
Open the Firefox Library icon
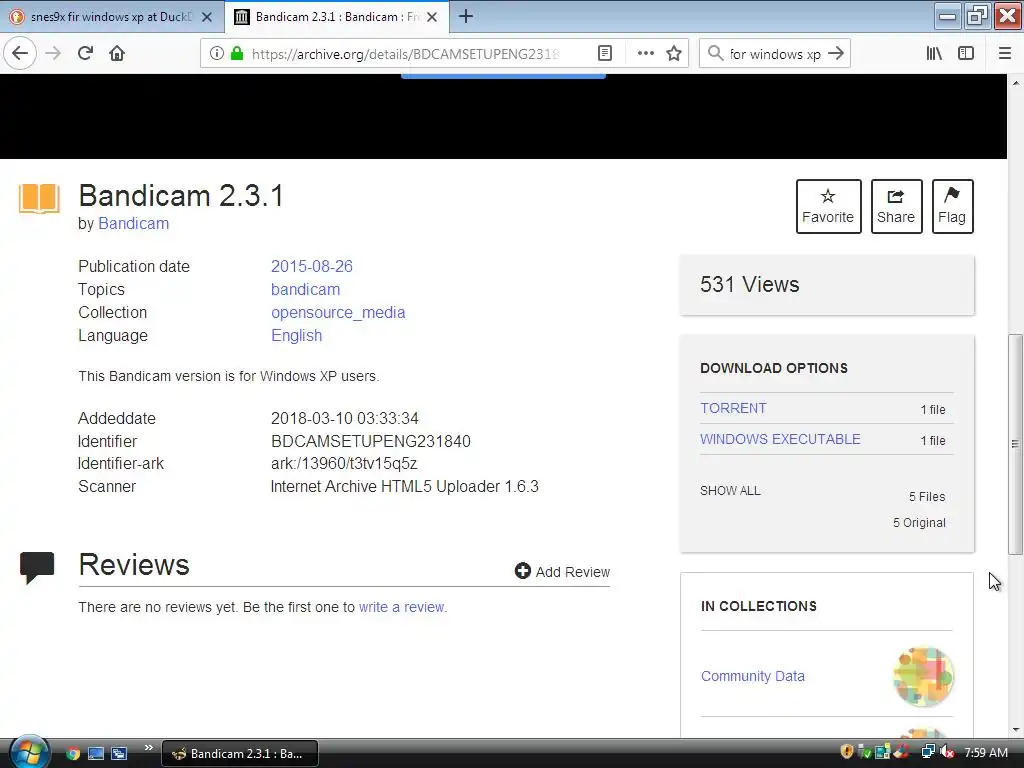(x=934, y=54)
